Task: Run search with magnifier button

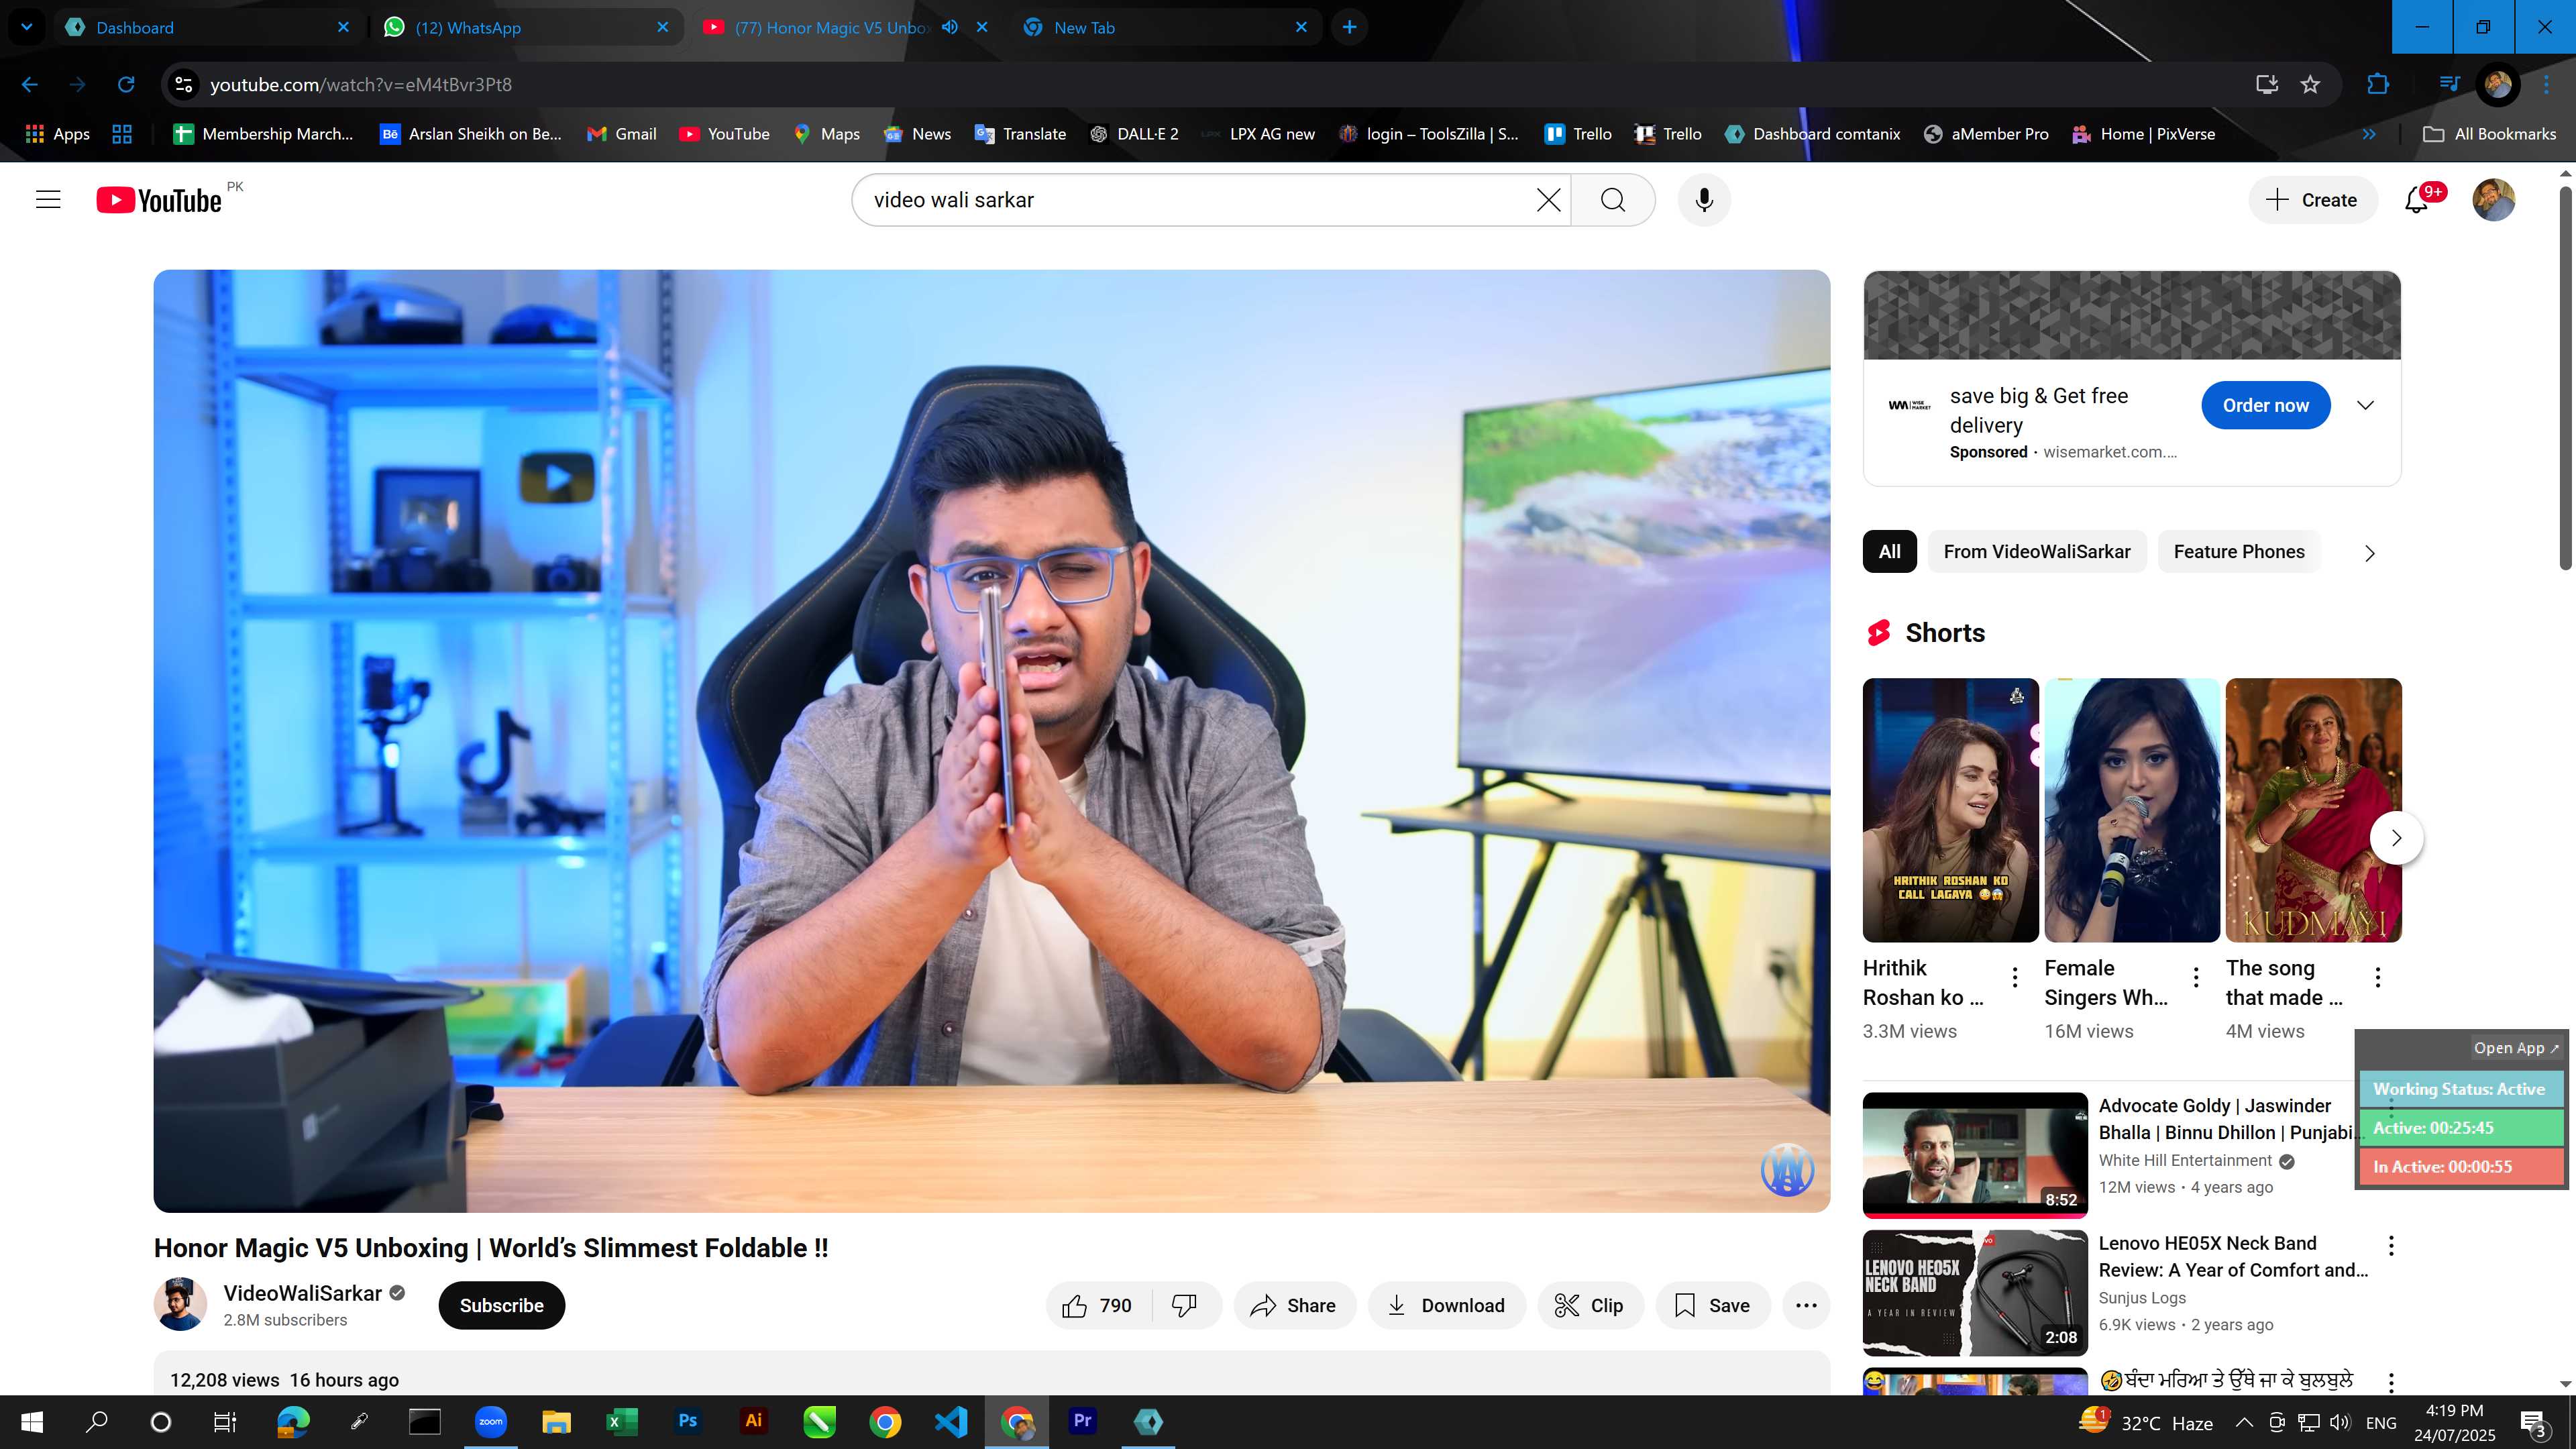Action: click(1613, 200)
